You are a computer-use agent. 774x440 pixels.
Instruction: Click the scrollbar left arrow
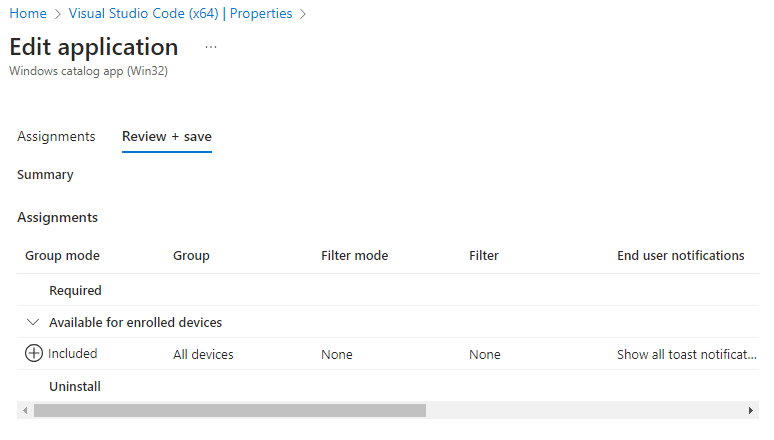pyautogui.click(x=24, y=410)
